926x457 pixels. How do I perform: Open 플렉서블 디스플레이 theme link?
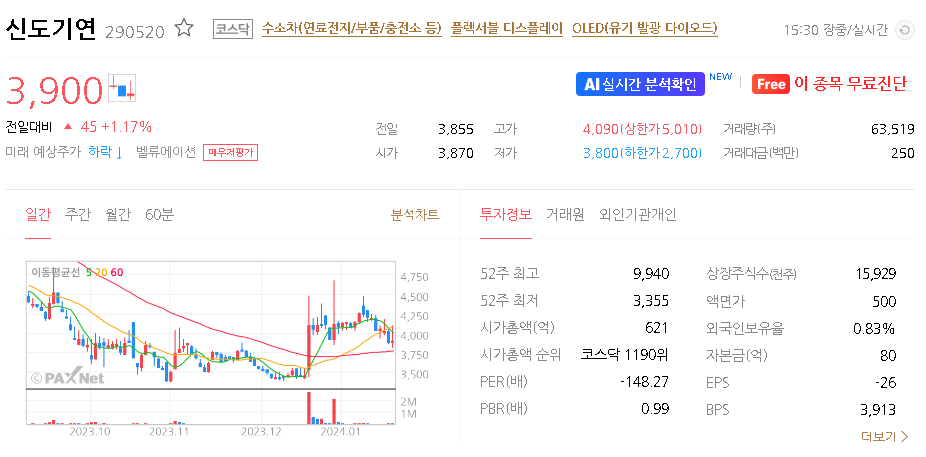[x=507, y=28]
